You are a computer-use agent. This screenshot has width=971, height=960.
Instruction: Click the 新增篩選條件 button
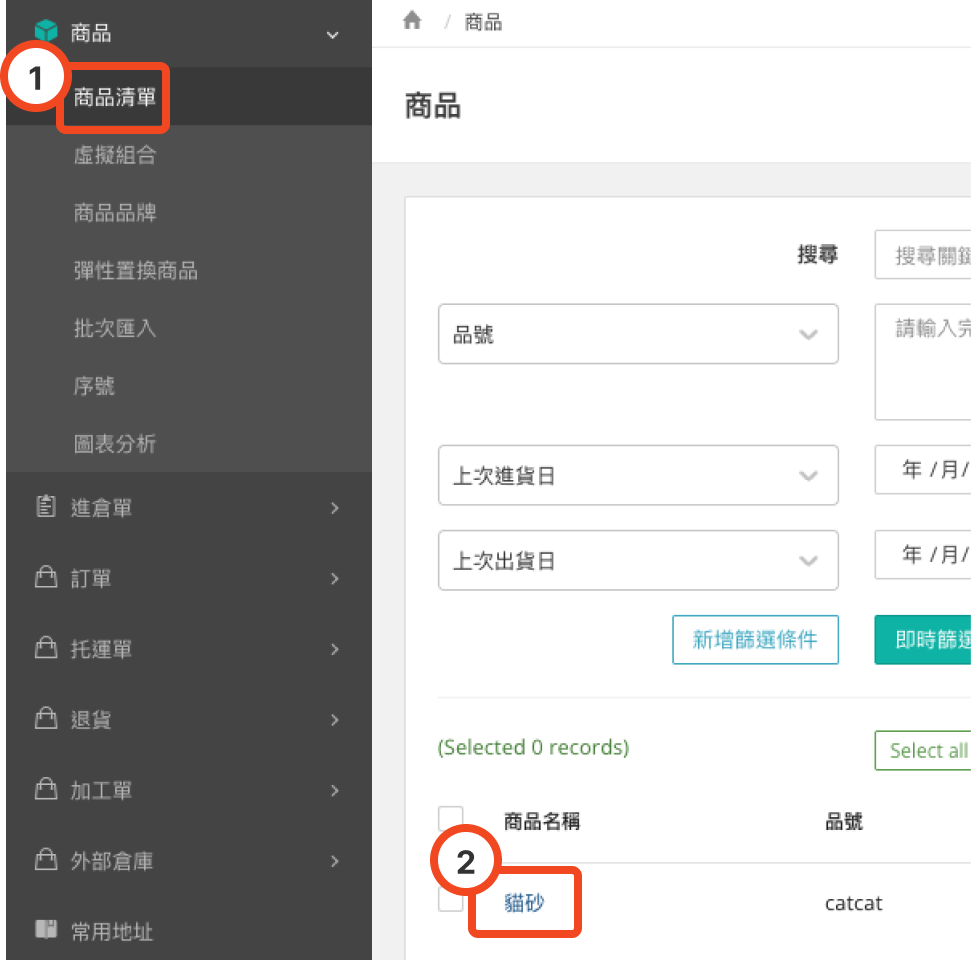[x=755, y=640]
